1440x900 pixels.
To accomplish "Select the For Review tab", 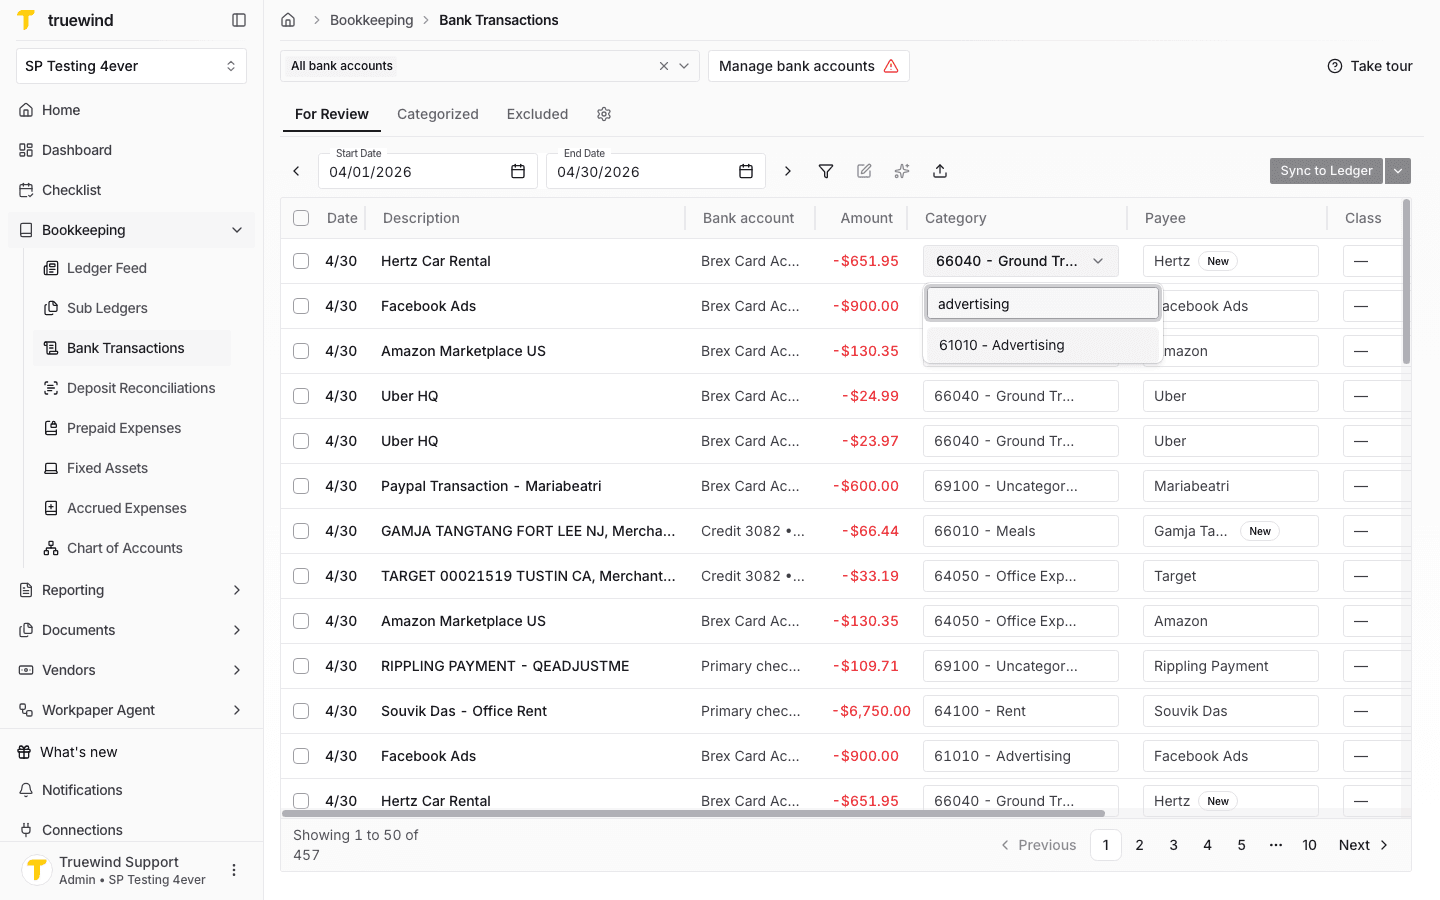I will (x=332, y=114).
